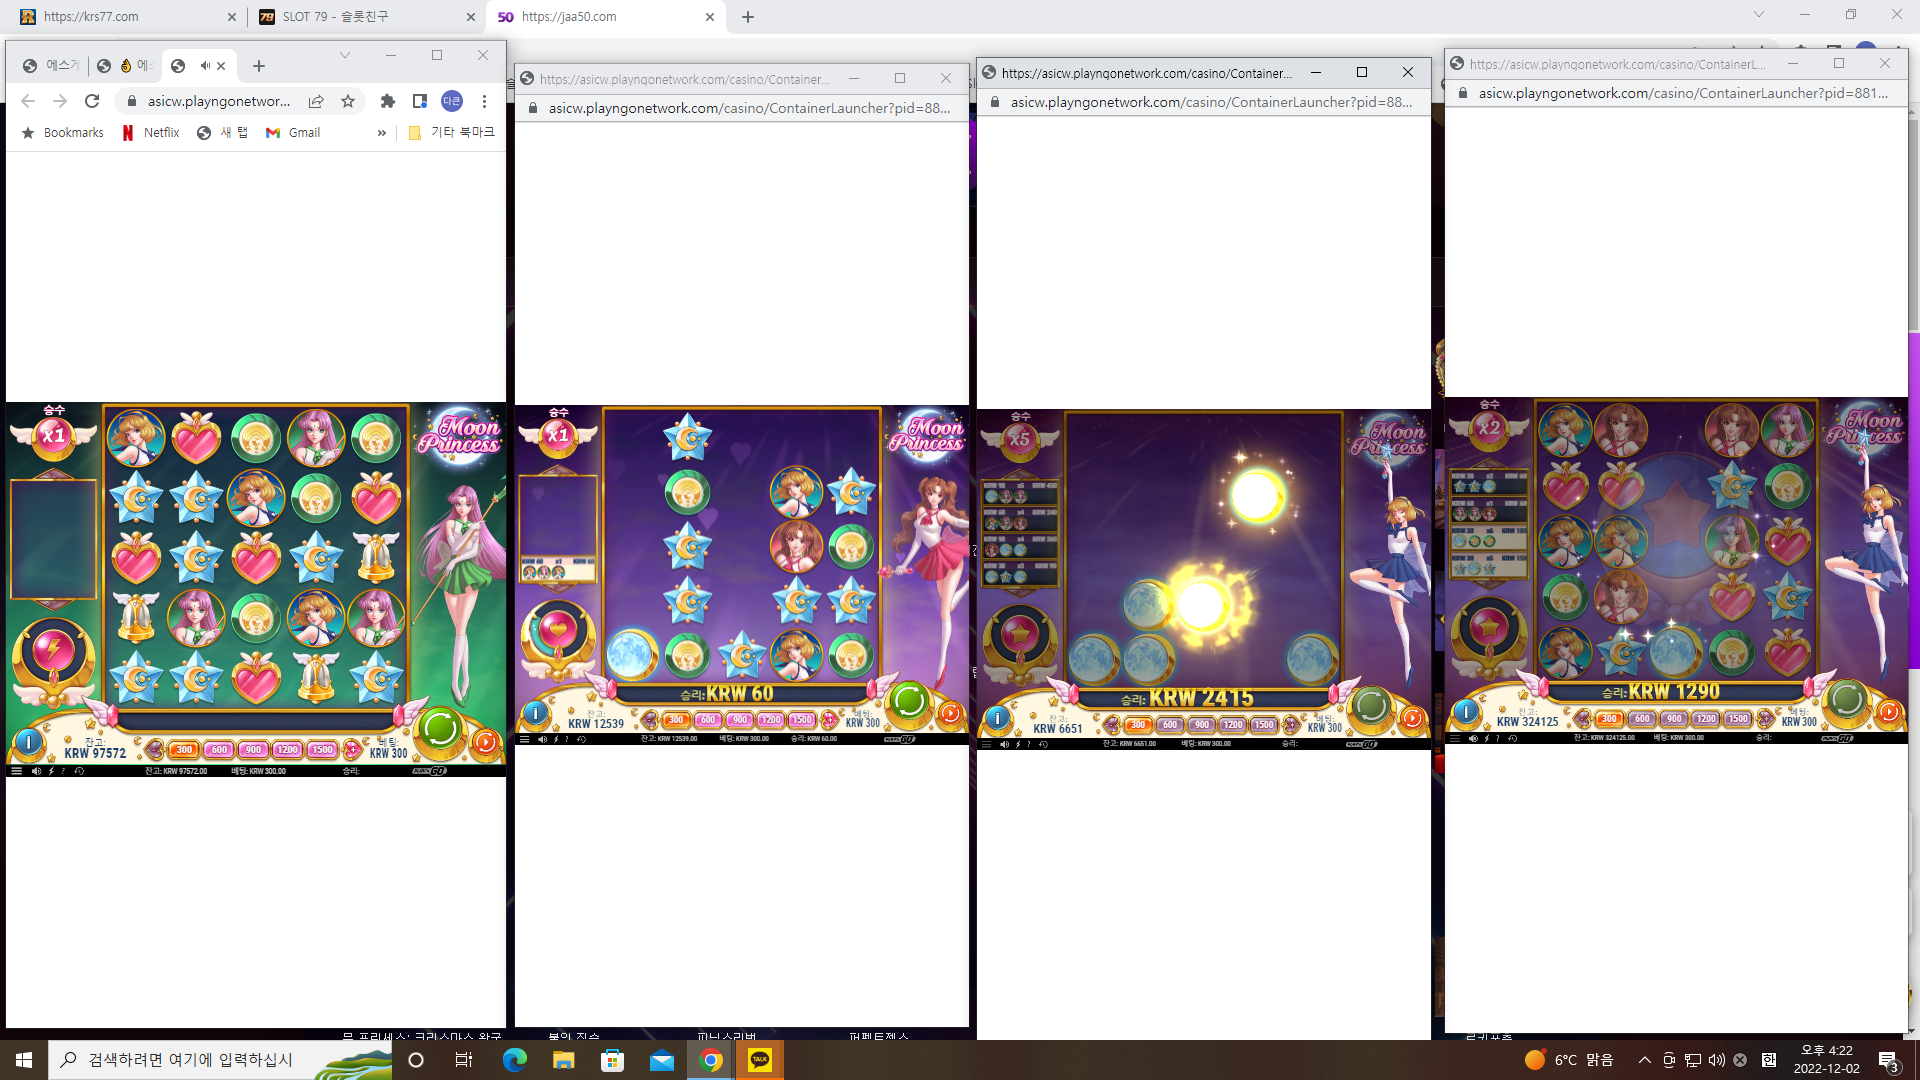Select bet 600 in KRW 324125 game

pos(1642,719)
